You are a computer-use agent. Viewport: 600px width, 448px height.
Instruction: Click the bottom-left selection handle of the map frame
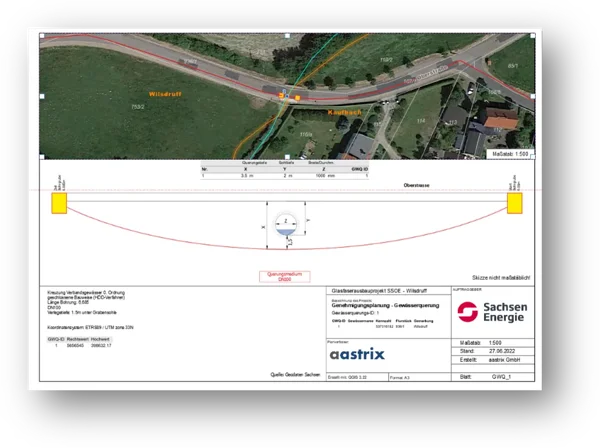click(41, 159)
